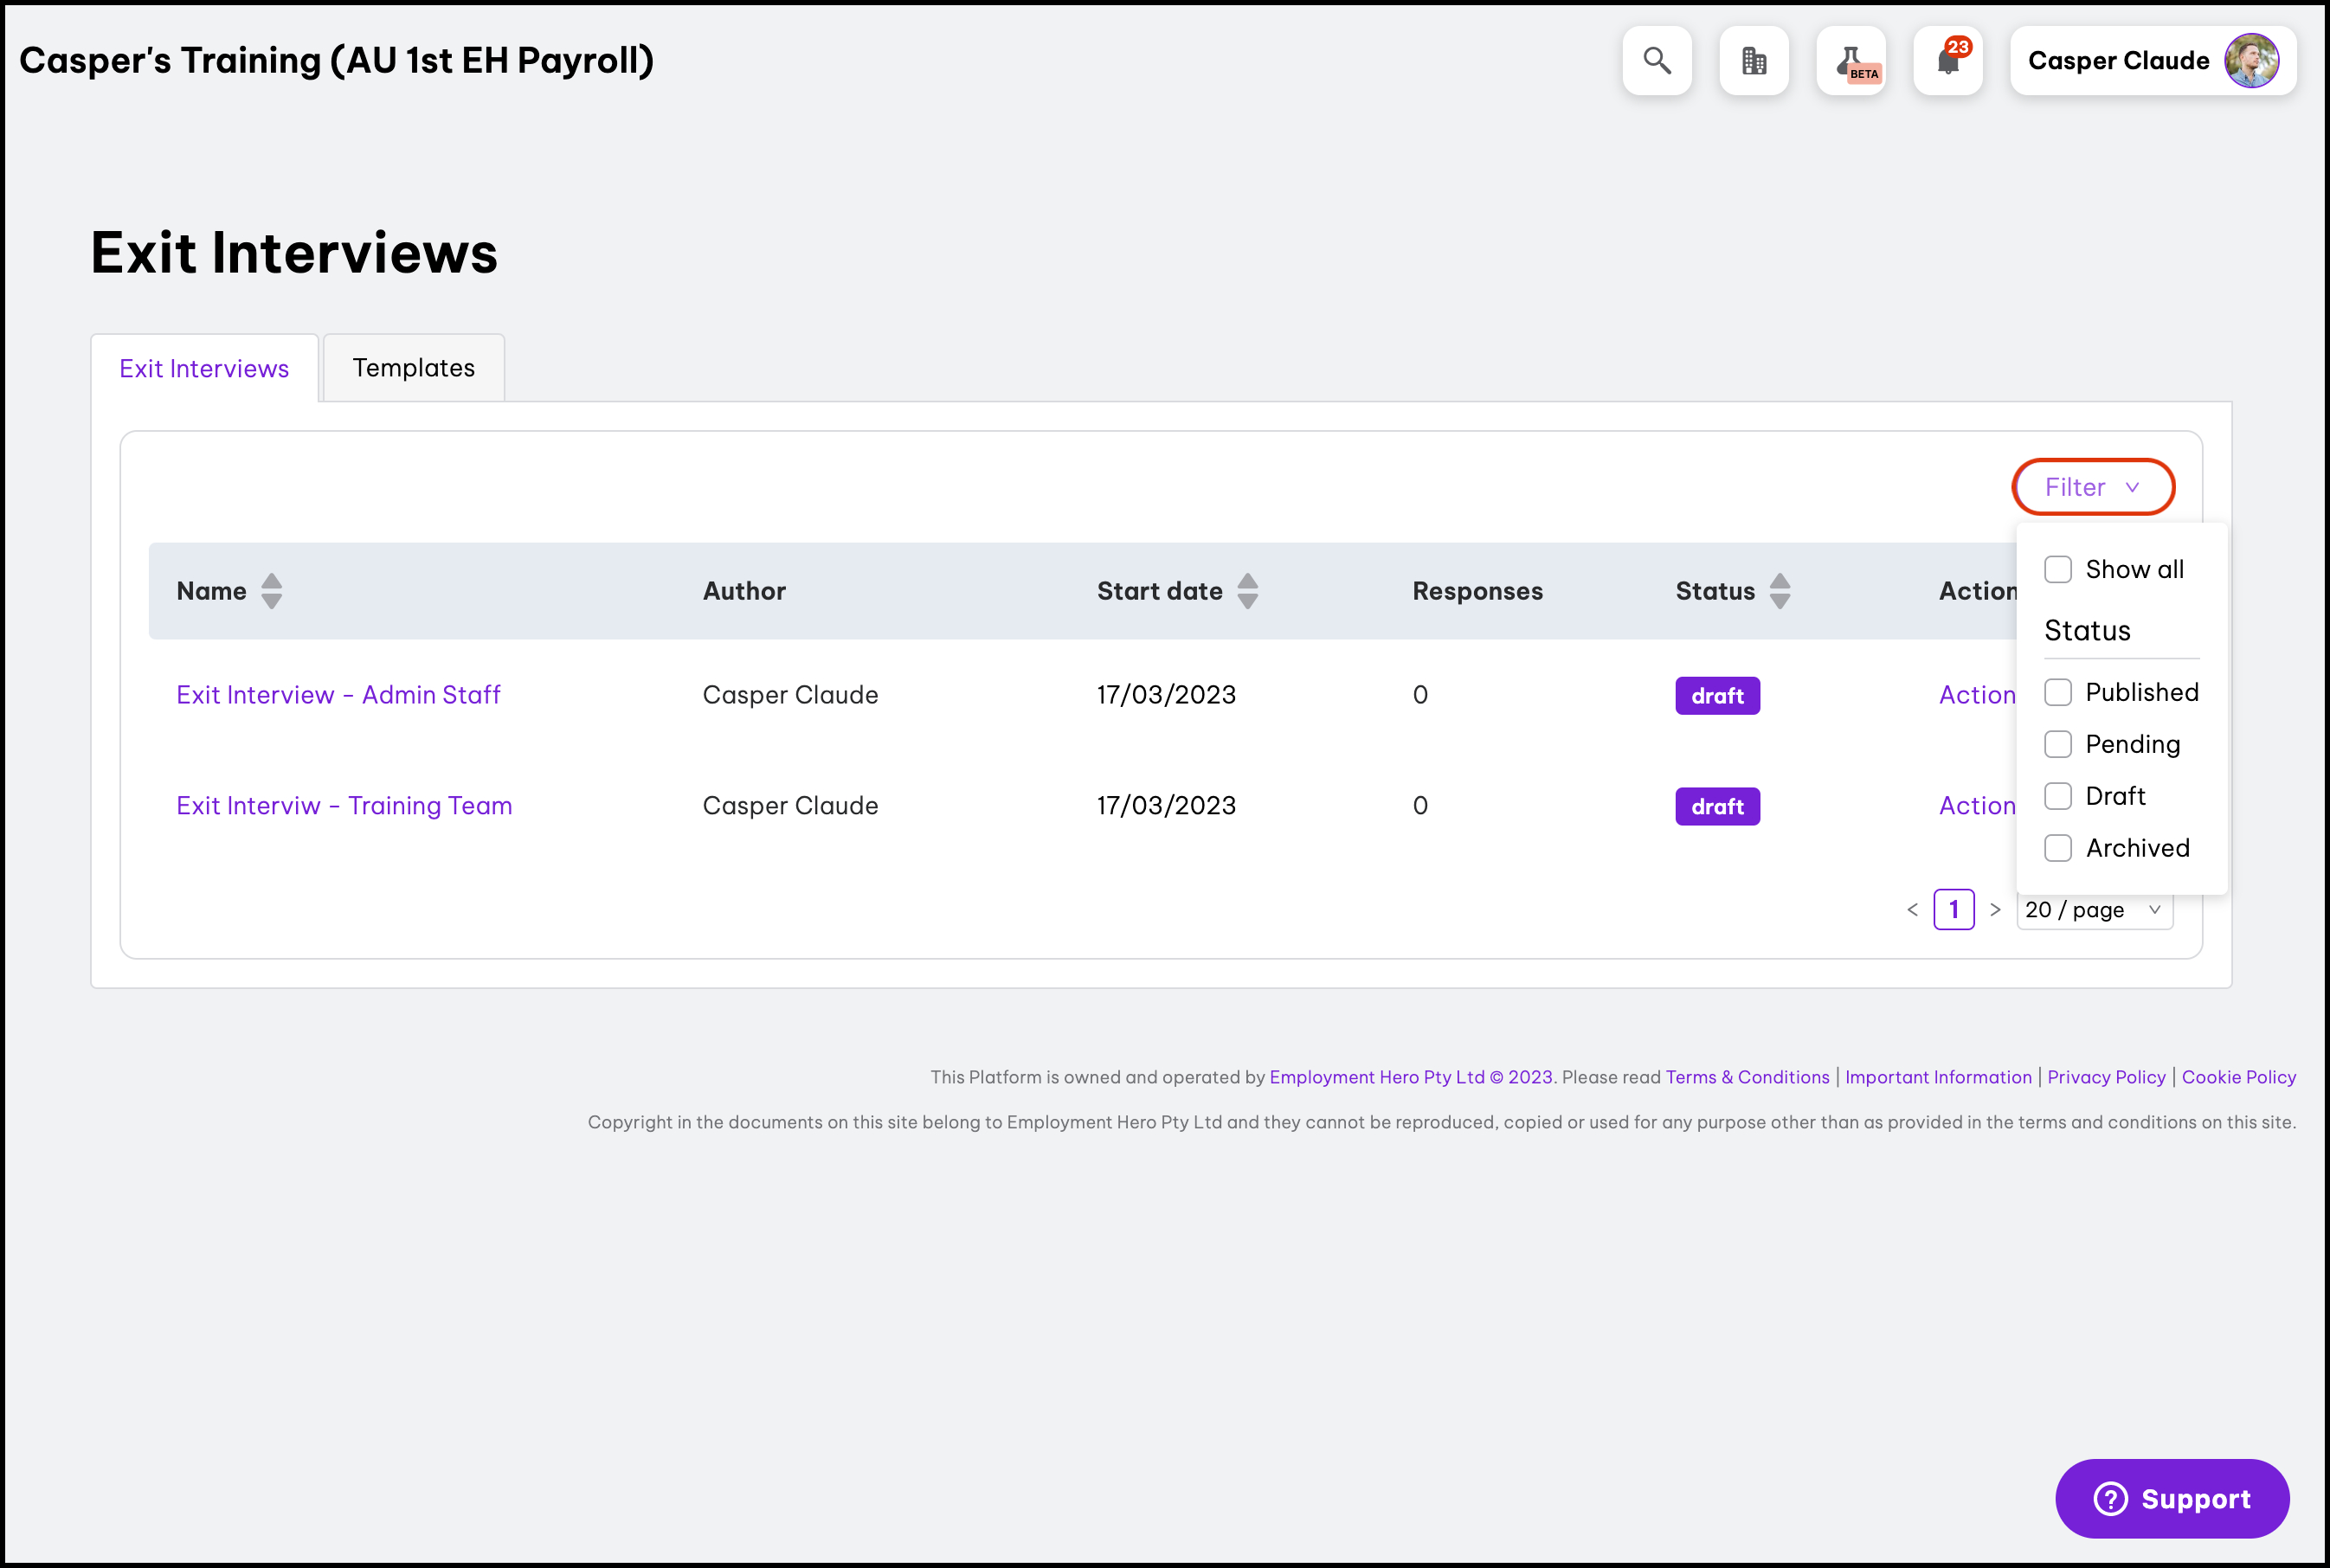Collapse the Filter dropdown
2330x1568 pixels.
pyautogui.click(x=2092, y=487)
